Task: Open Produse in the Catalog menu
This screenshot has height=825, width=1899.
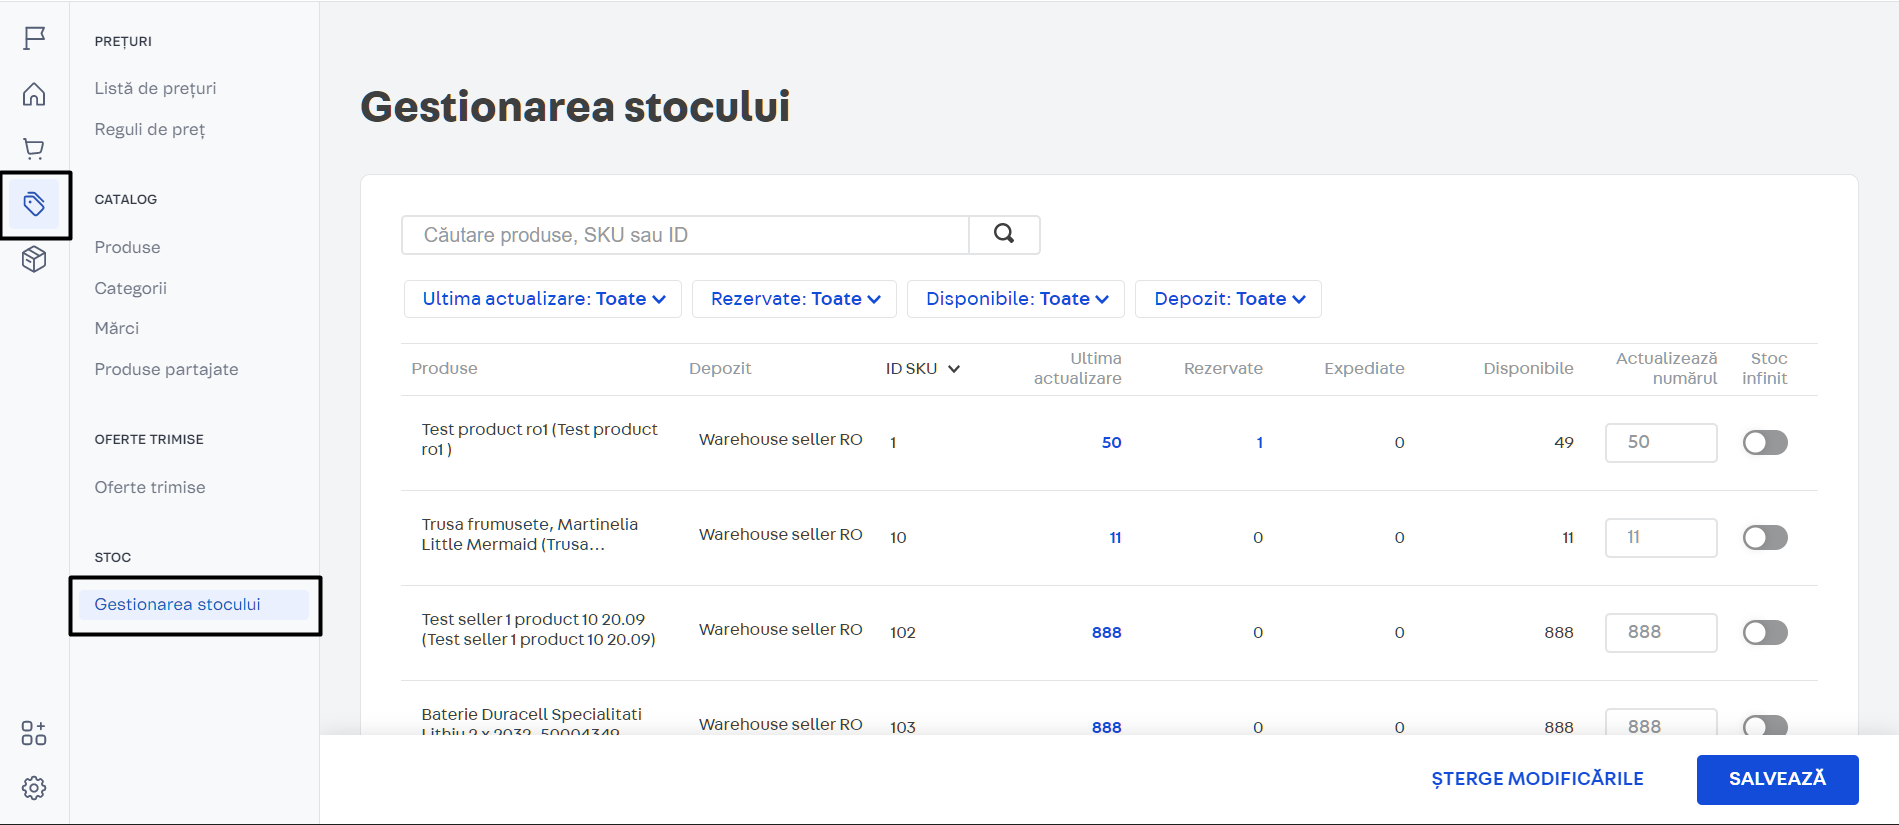Action: 127,247
